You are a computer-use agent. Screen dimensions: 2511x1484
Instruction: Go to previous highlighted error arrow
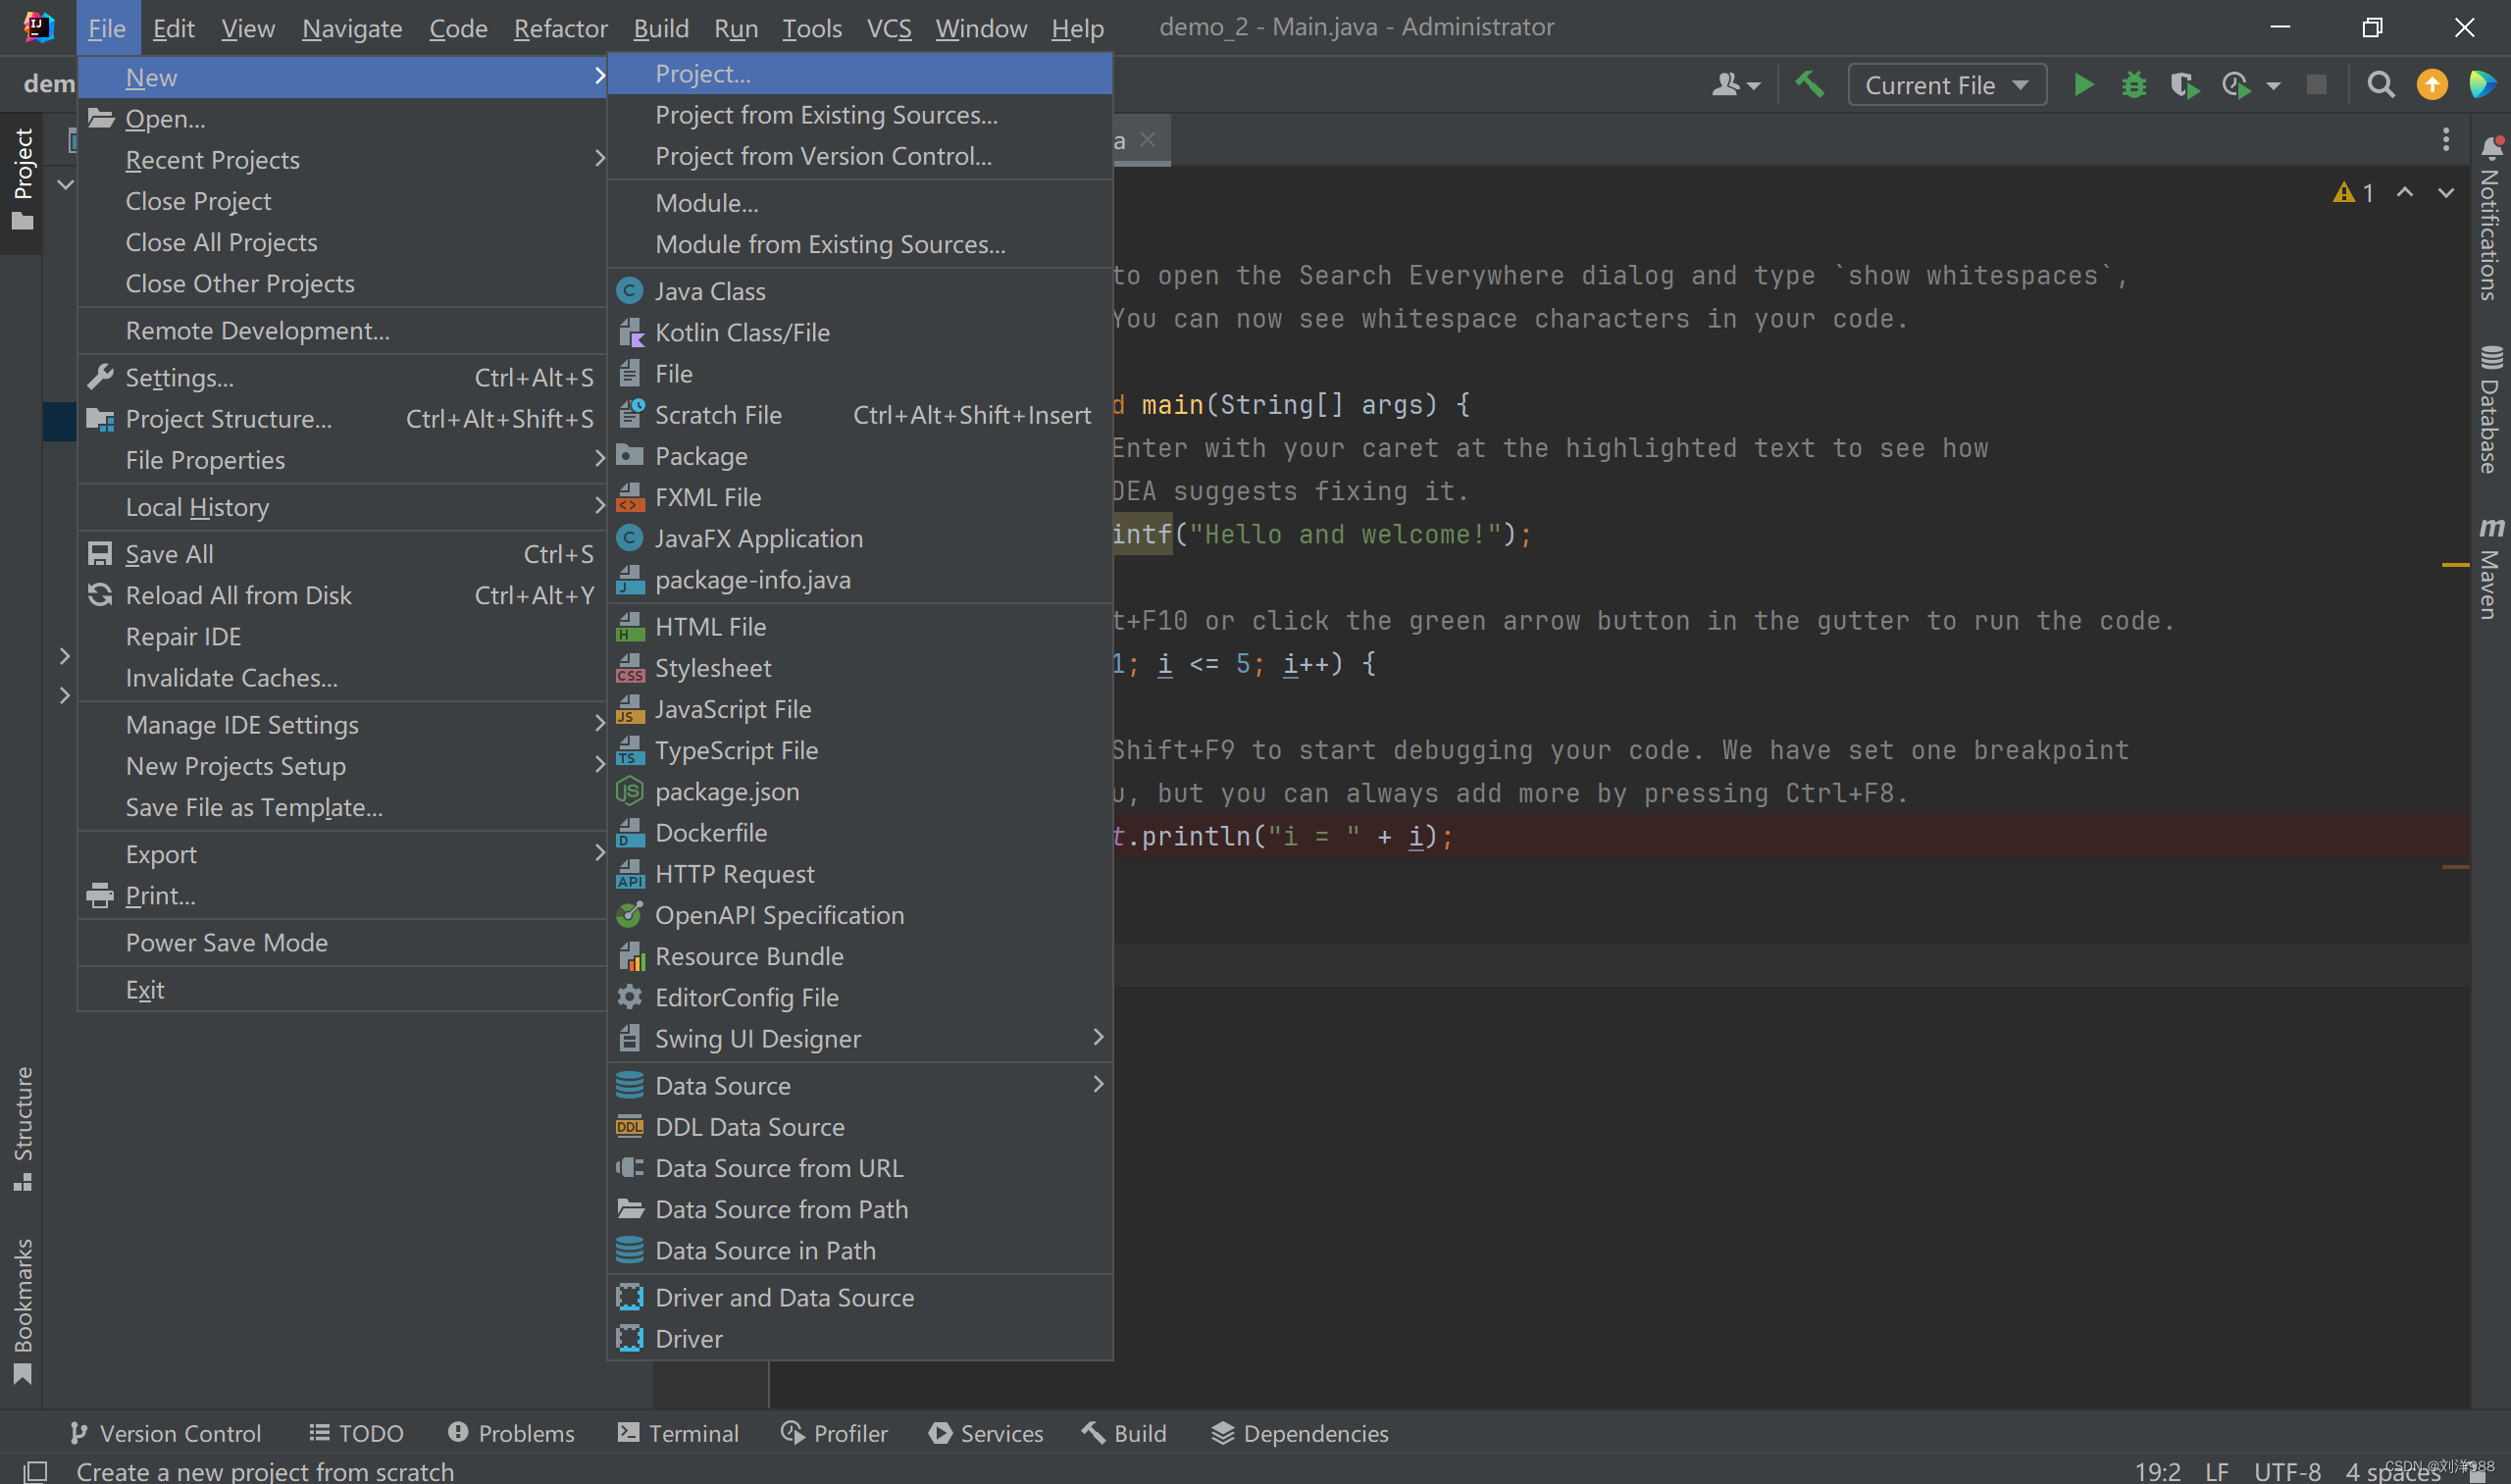pos(2405,192)
